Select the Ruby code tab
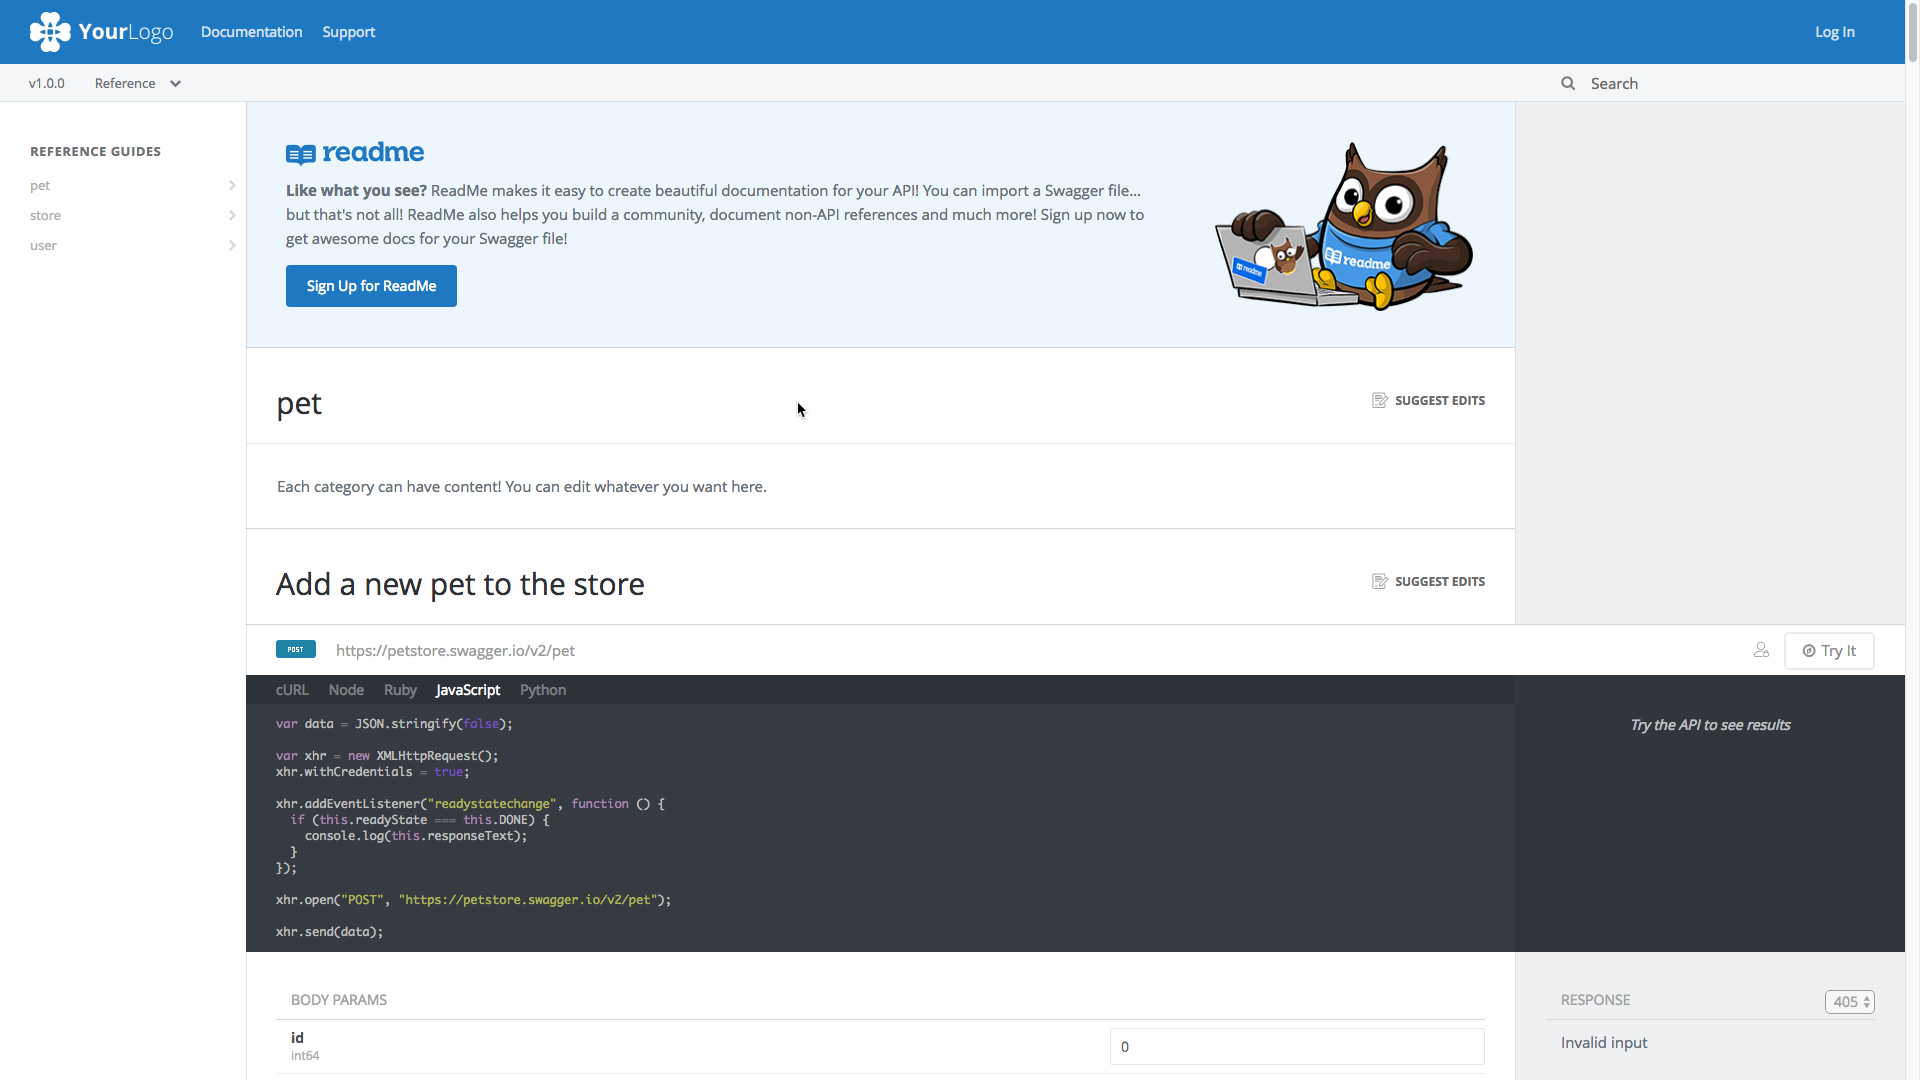This screenshot has width=1920, height=1080. pyautogui.click(x=400, y=690)
